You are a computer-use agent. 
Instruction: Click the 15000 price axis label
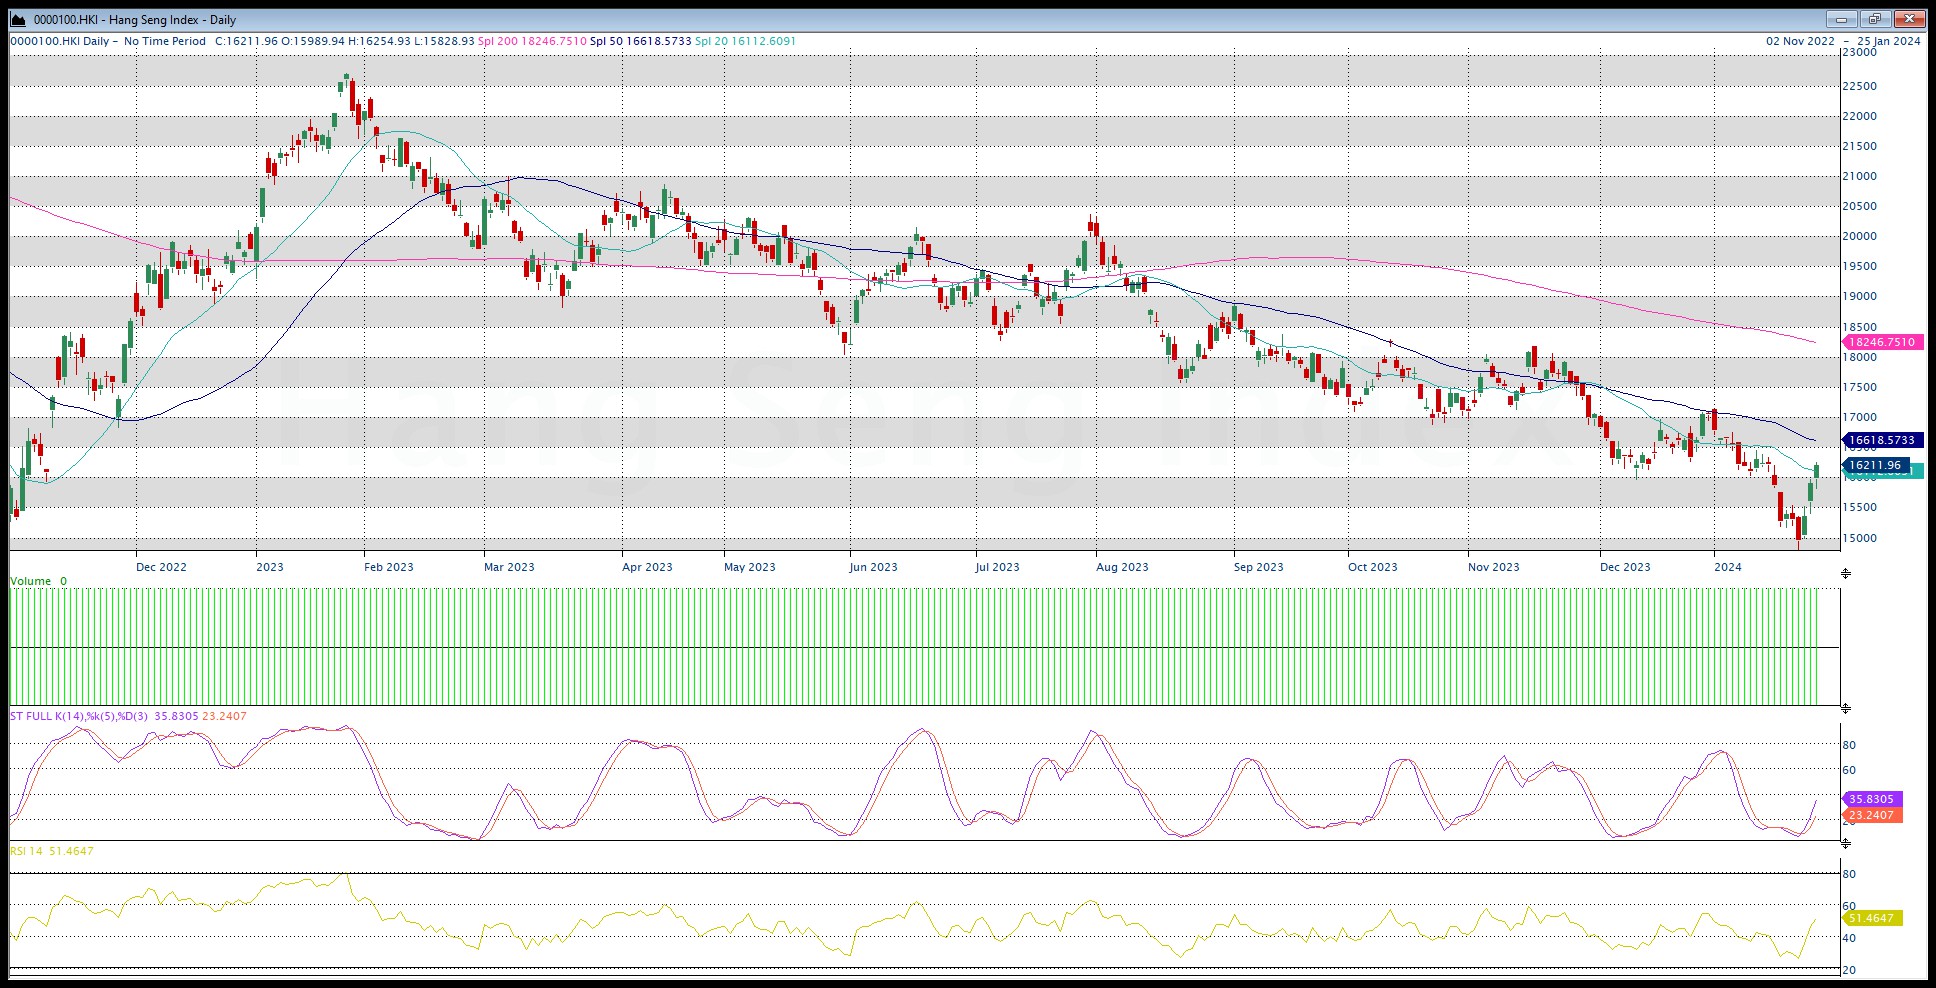(x=1861, y=538)
